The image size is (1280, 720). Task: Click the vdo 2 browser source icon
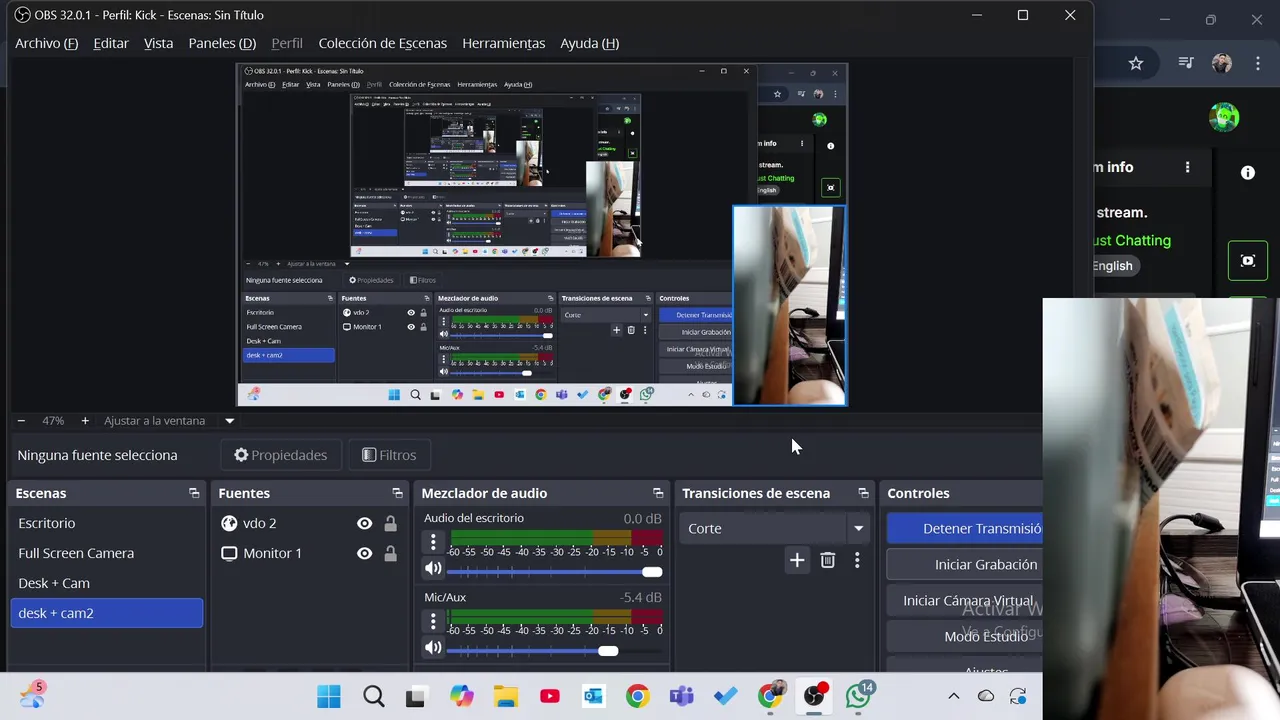(x=229, y=523)
